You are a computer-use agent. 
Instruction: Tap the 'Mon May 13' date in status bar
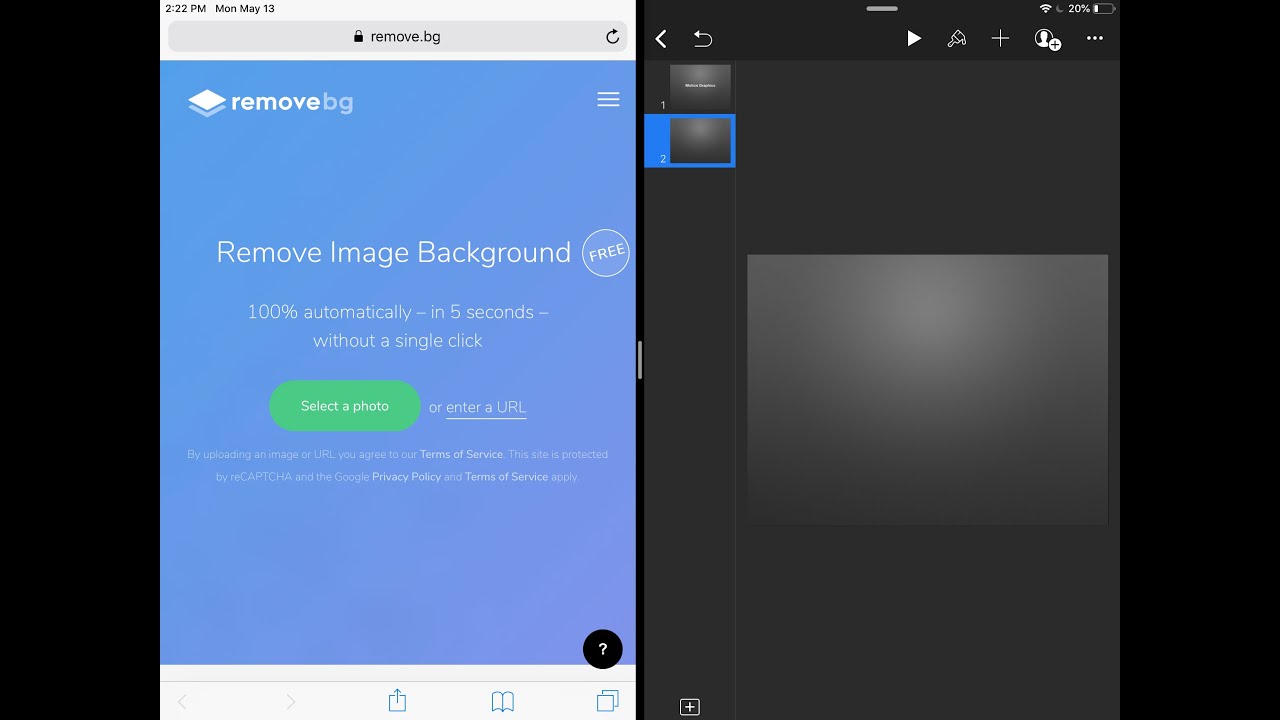245,8
